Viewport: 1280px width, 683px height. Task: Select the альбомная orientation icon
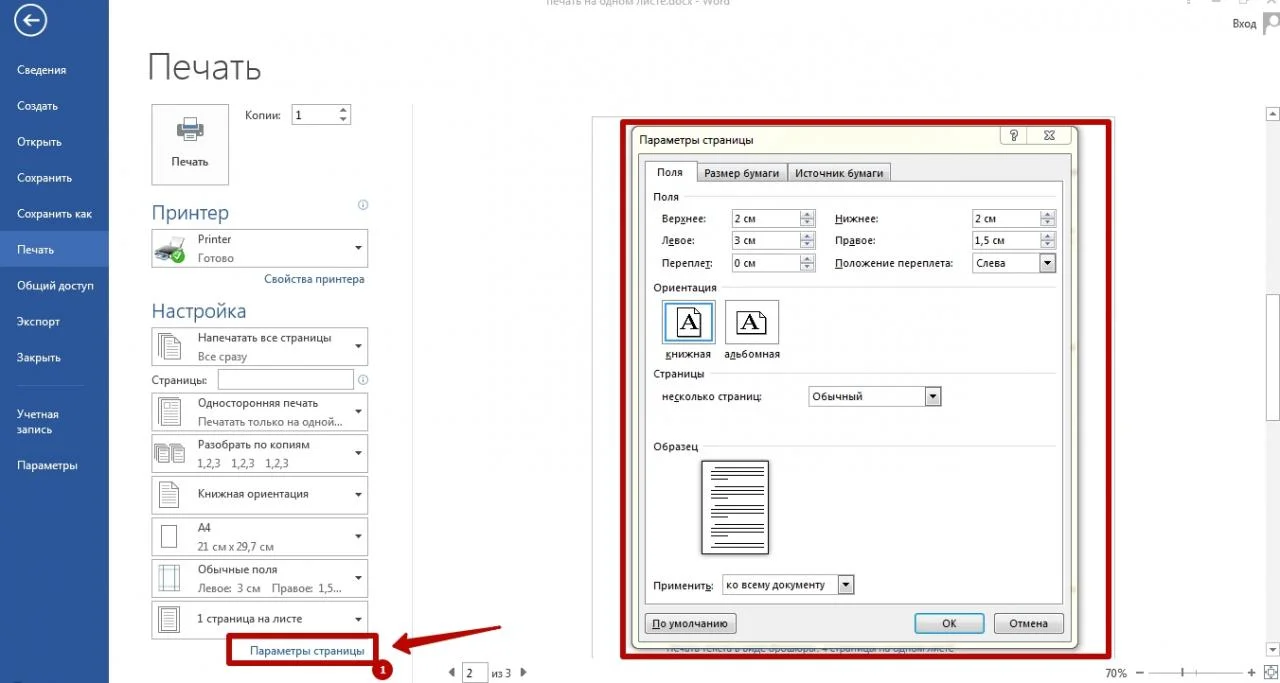pyautogui.click(x=751, y=322)
